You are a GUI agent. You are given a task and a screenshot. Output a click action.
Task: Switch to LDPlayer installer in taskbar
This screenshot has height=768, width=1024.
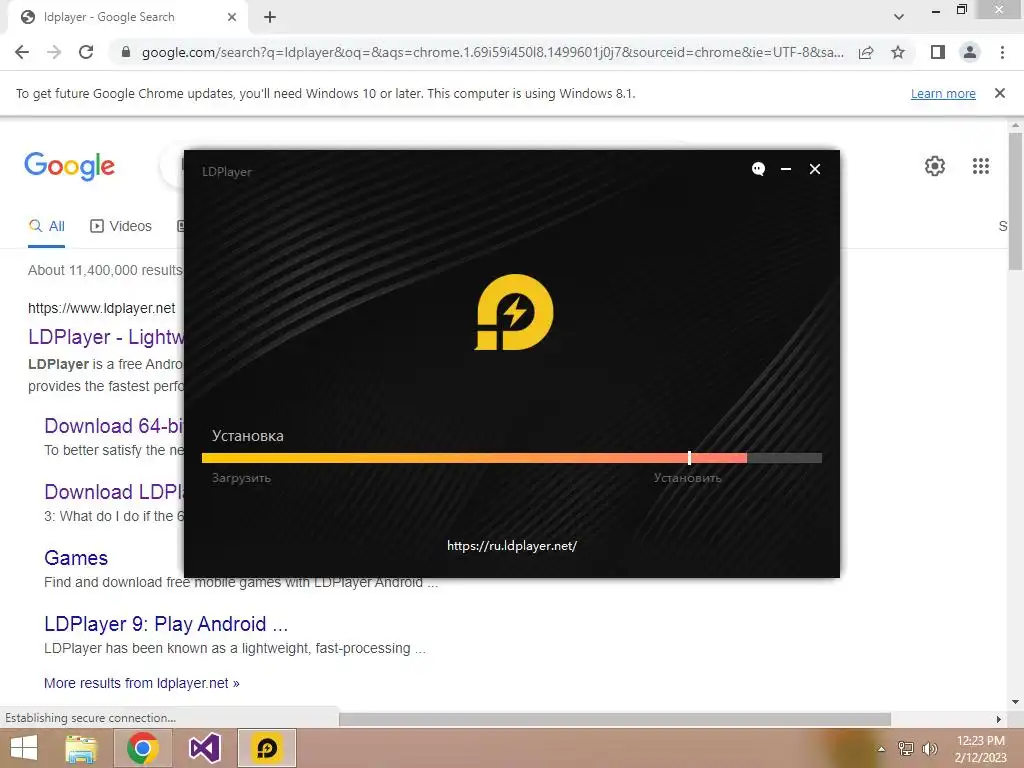pos(266,748)
